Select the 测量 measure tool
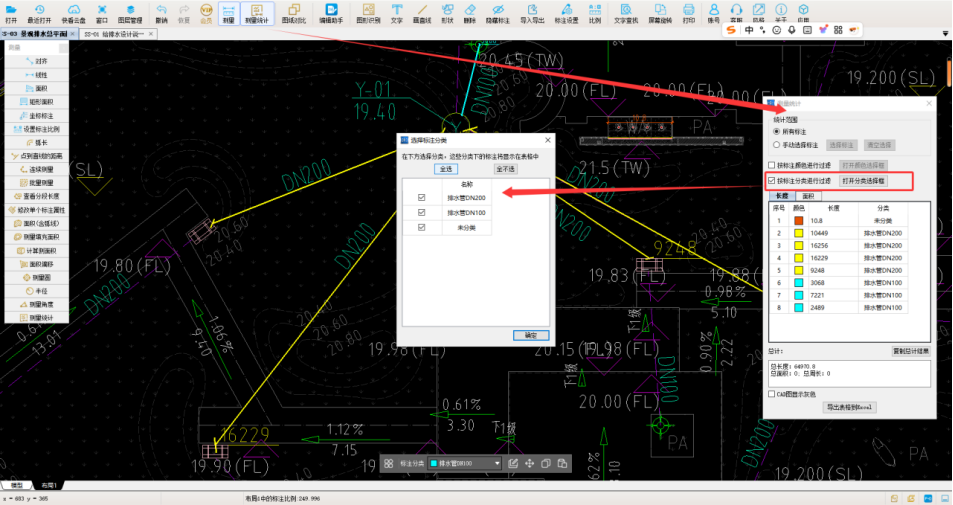The height and width of the screenshot is (505, 953). pyautogui.click(x=228, y=12)
